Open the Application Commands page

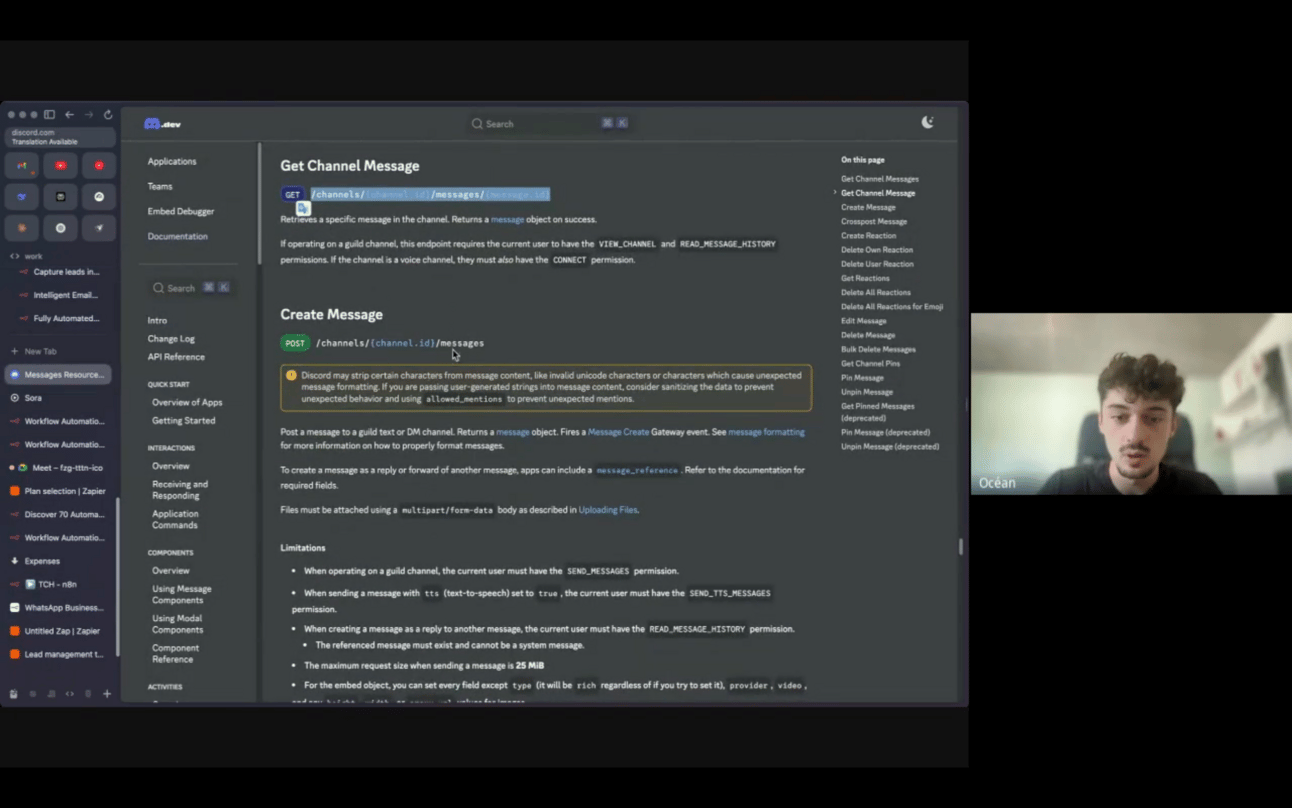[175, 520]
